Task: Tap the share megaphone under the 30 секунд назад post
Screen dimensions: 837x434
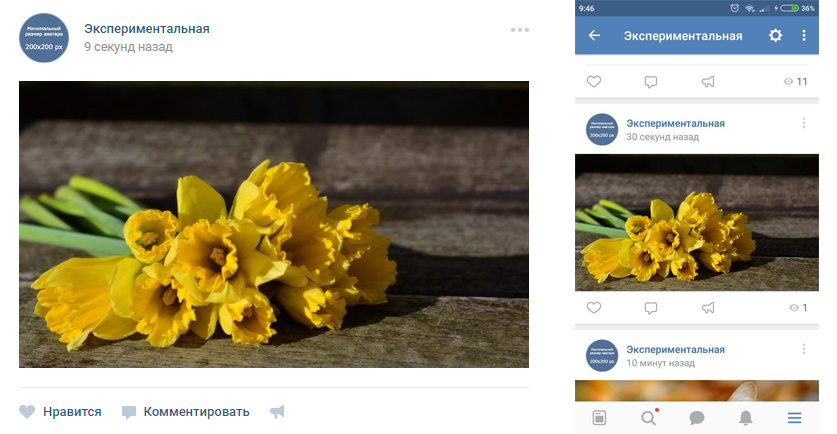Action: 708,308
